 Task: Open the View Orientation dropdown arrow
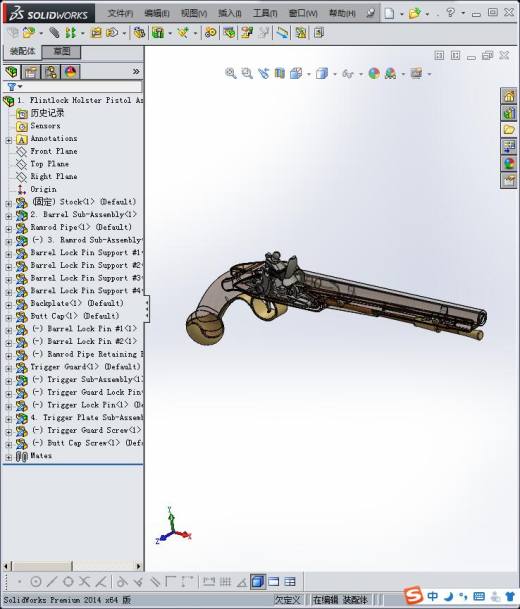point(309,74)
